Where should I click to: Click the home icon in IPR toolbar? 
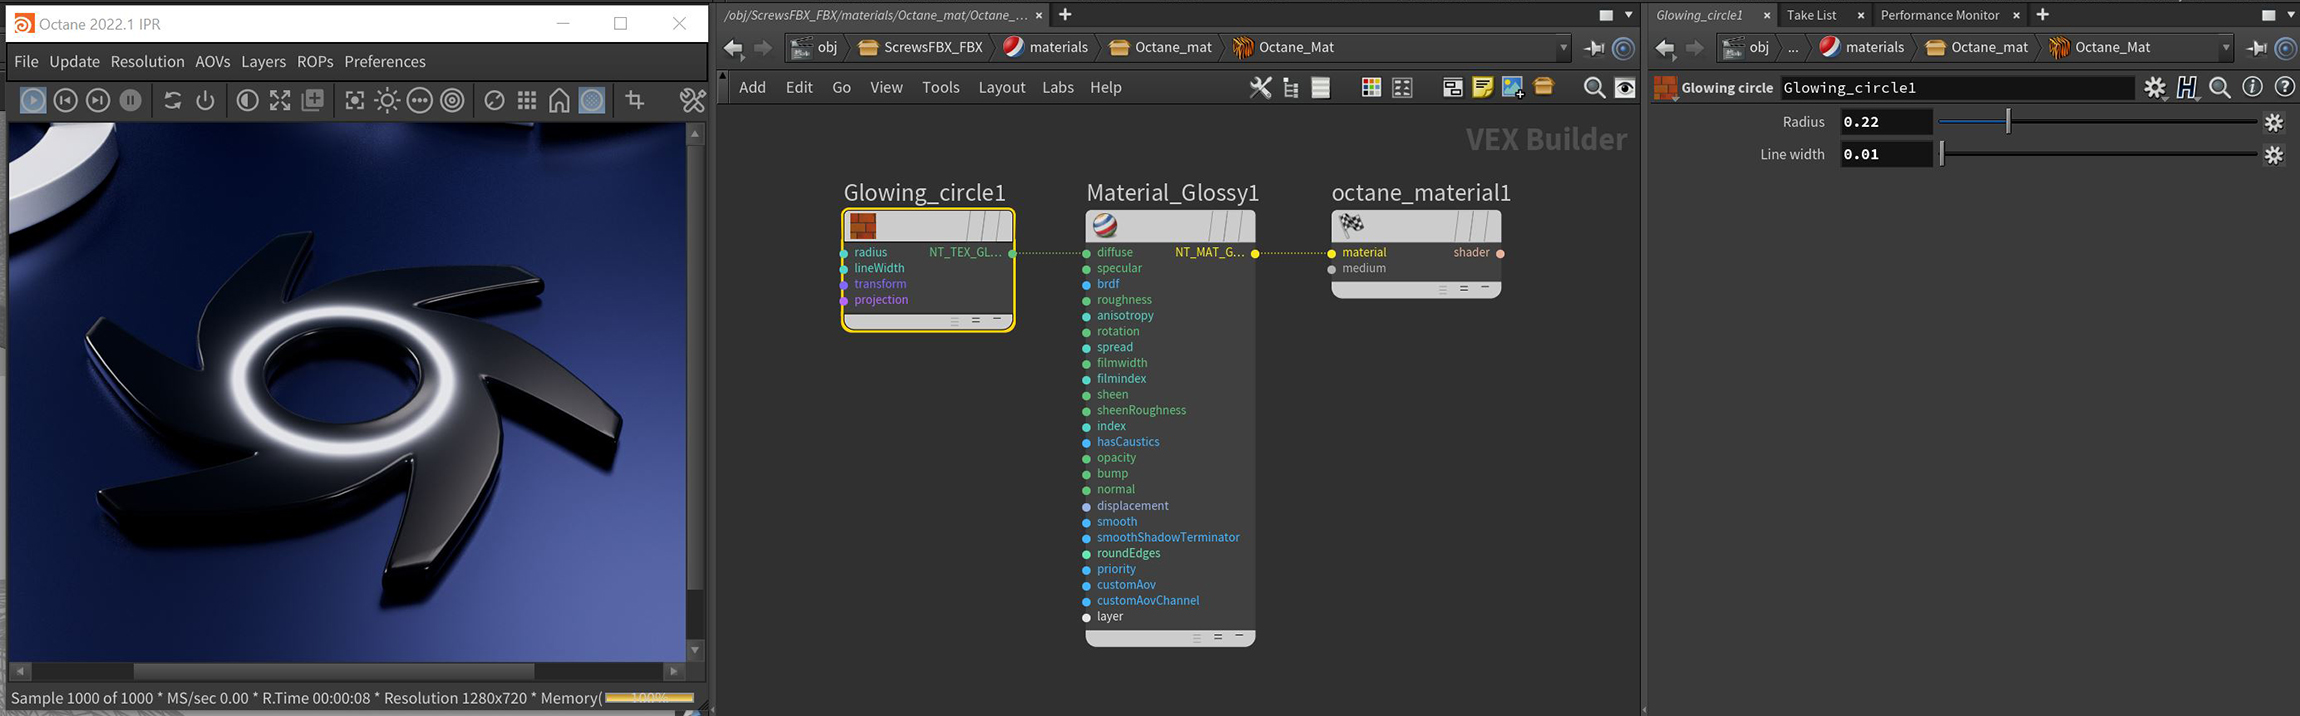(x=560, y=100)
